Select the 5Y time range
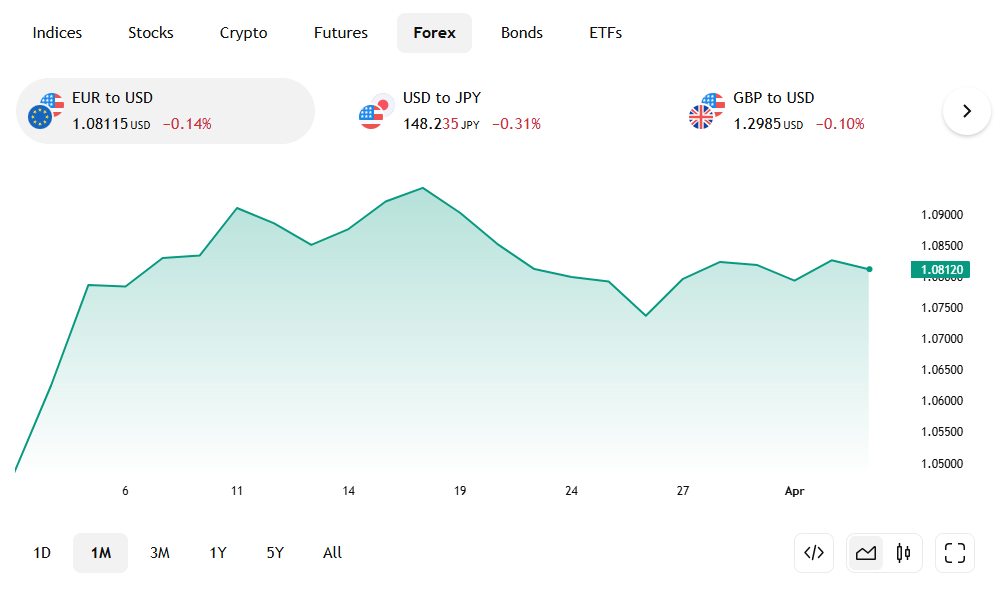The height and width of the screenshot is (615, 1001). coord(275,553)
